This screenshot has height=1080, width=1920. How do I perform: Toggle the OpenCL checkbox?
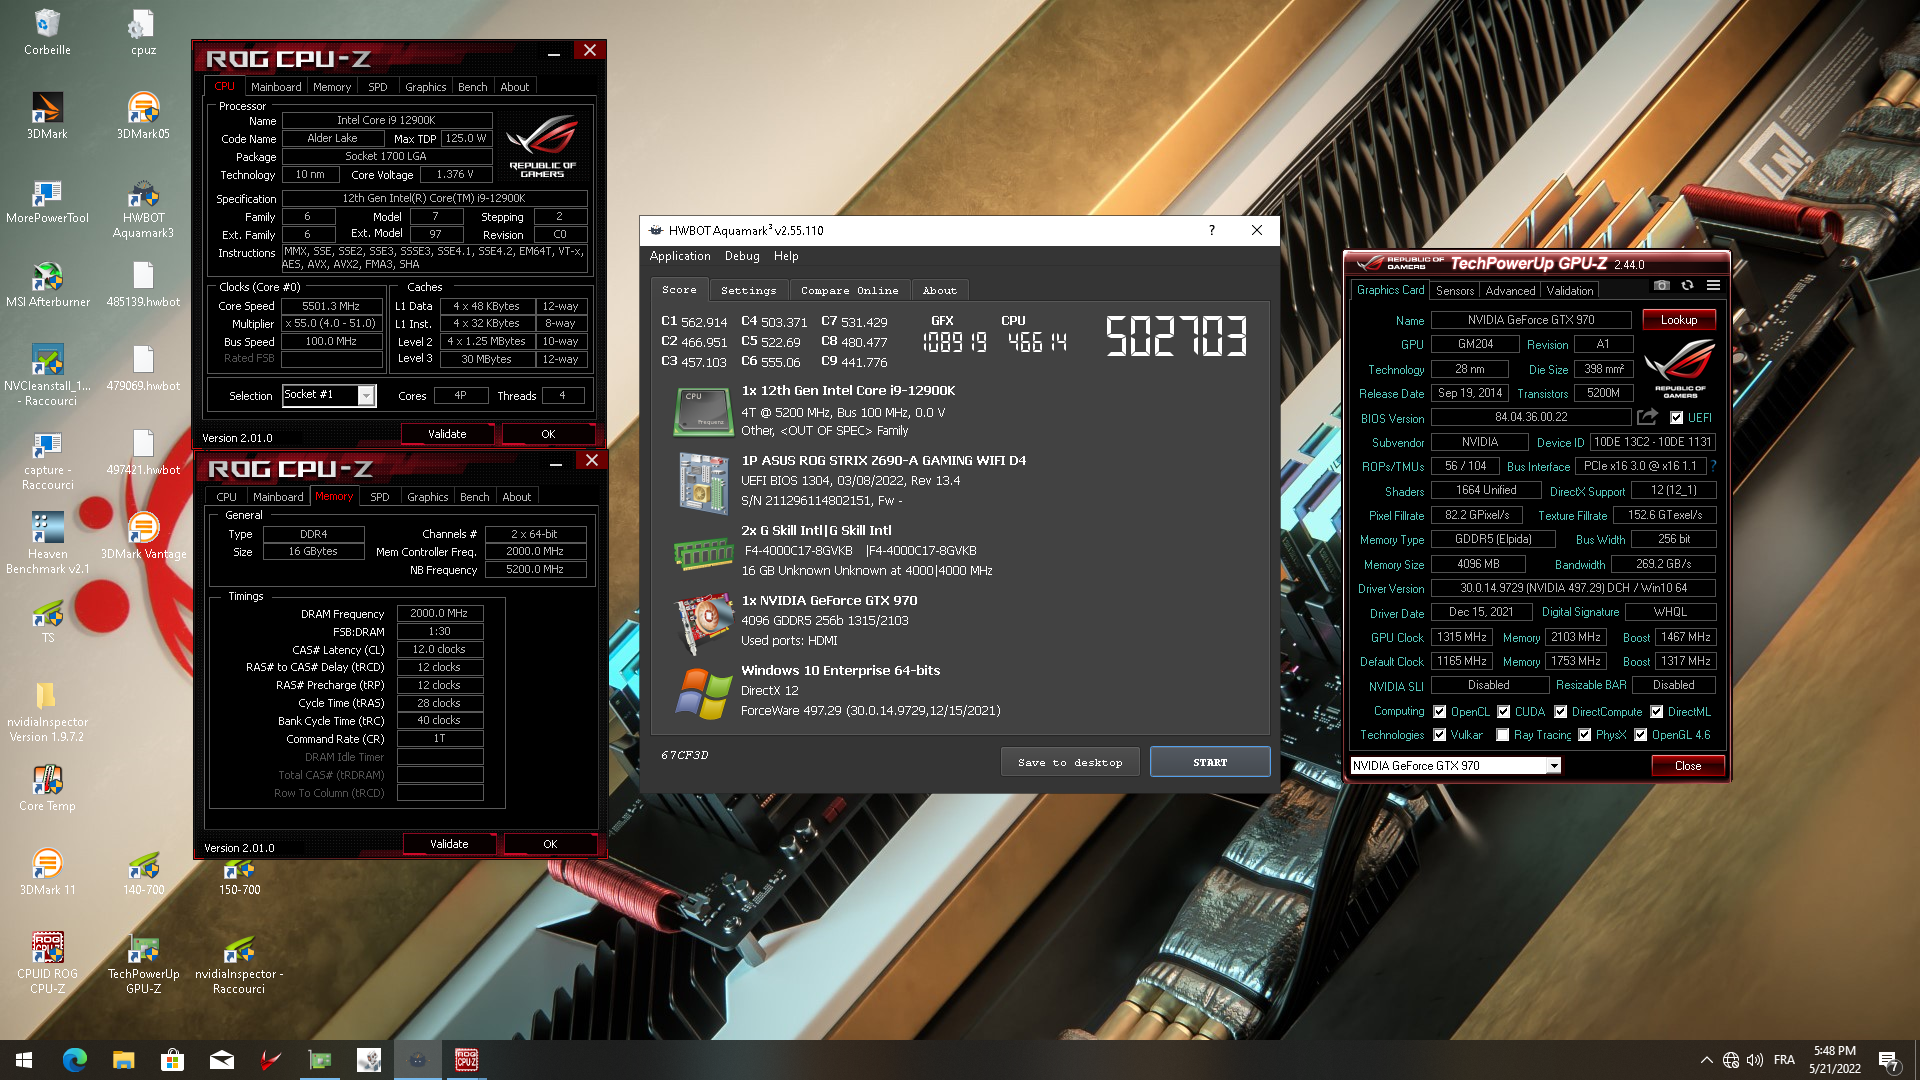[1439, 712]
